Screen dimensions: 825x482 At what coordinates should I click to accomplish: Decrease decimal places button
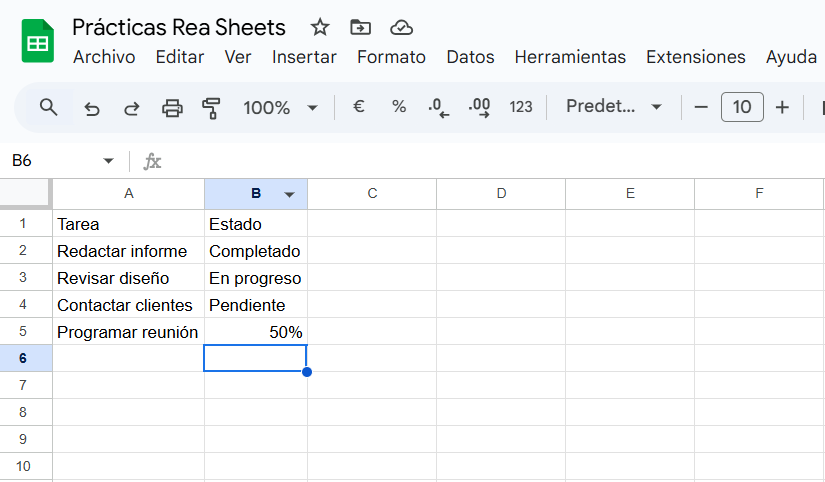(x=438, y=107)
